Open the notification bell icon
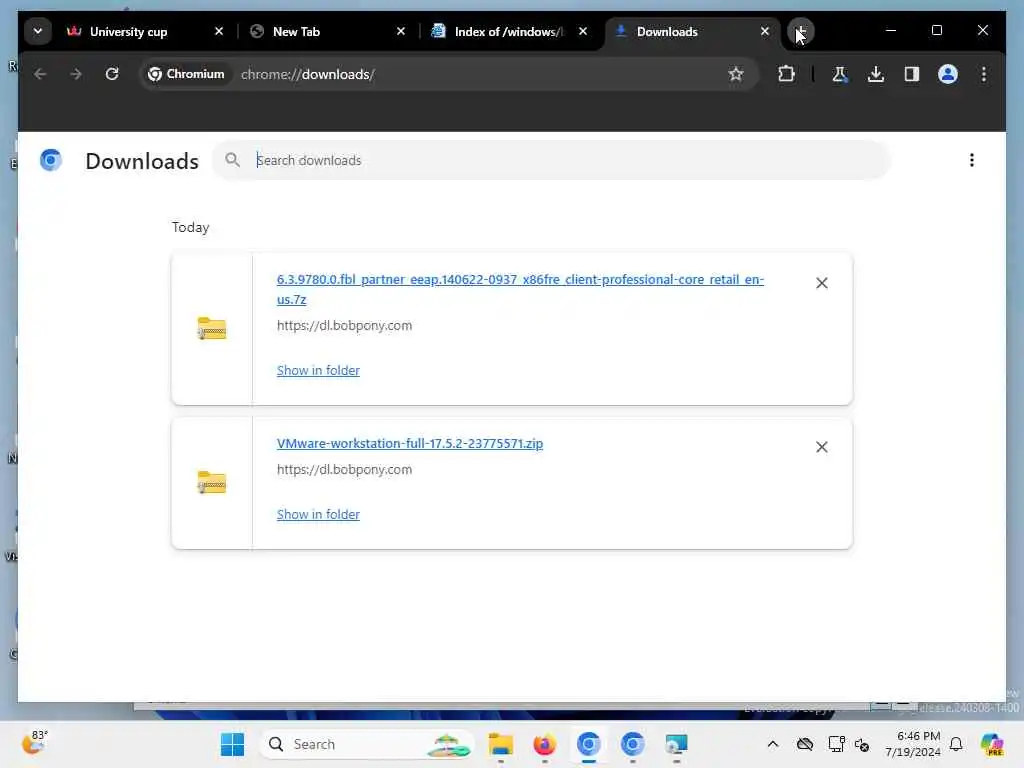Screen dimensions: 1024x768 (x=956, y=744)
